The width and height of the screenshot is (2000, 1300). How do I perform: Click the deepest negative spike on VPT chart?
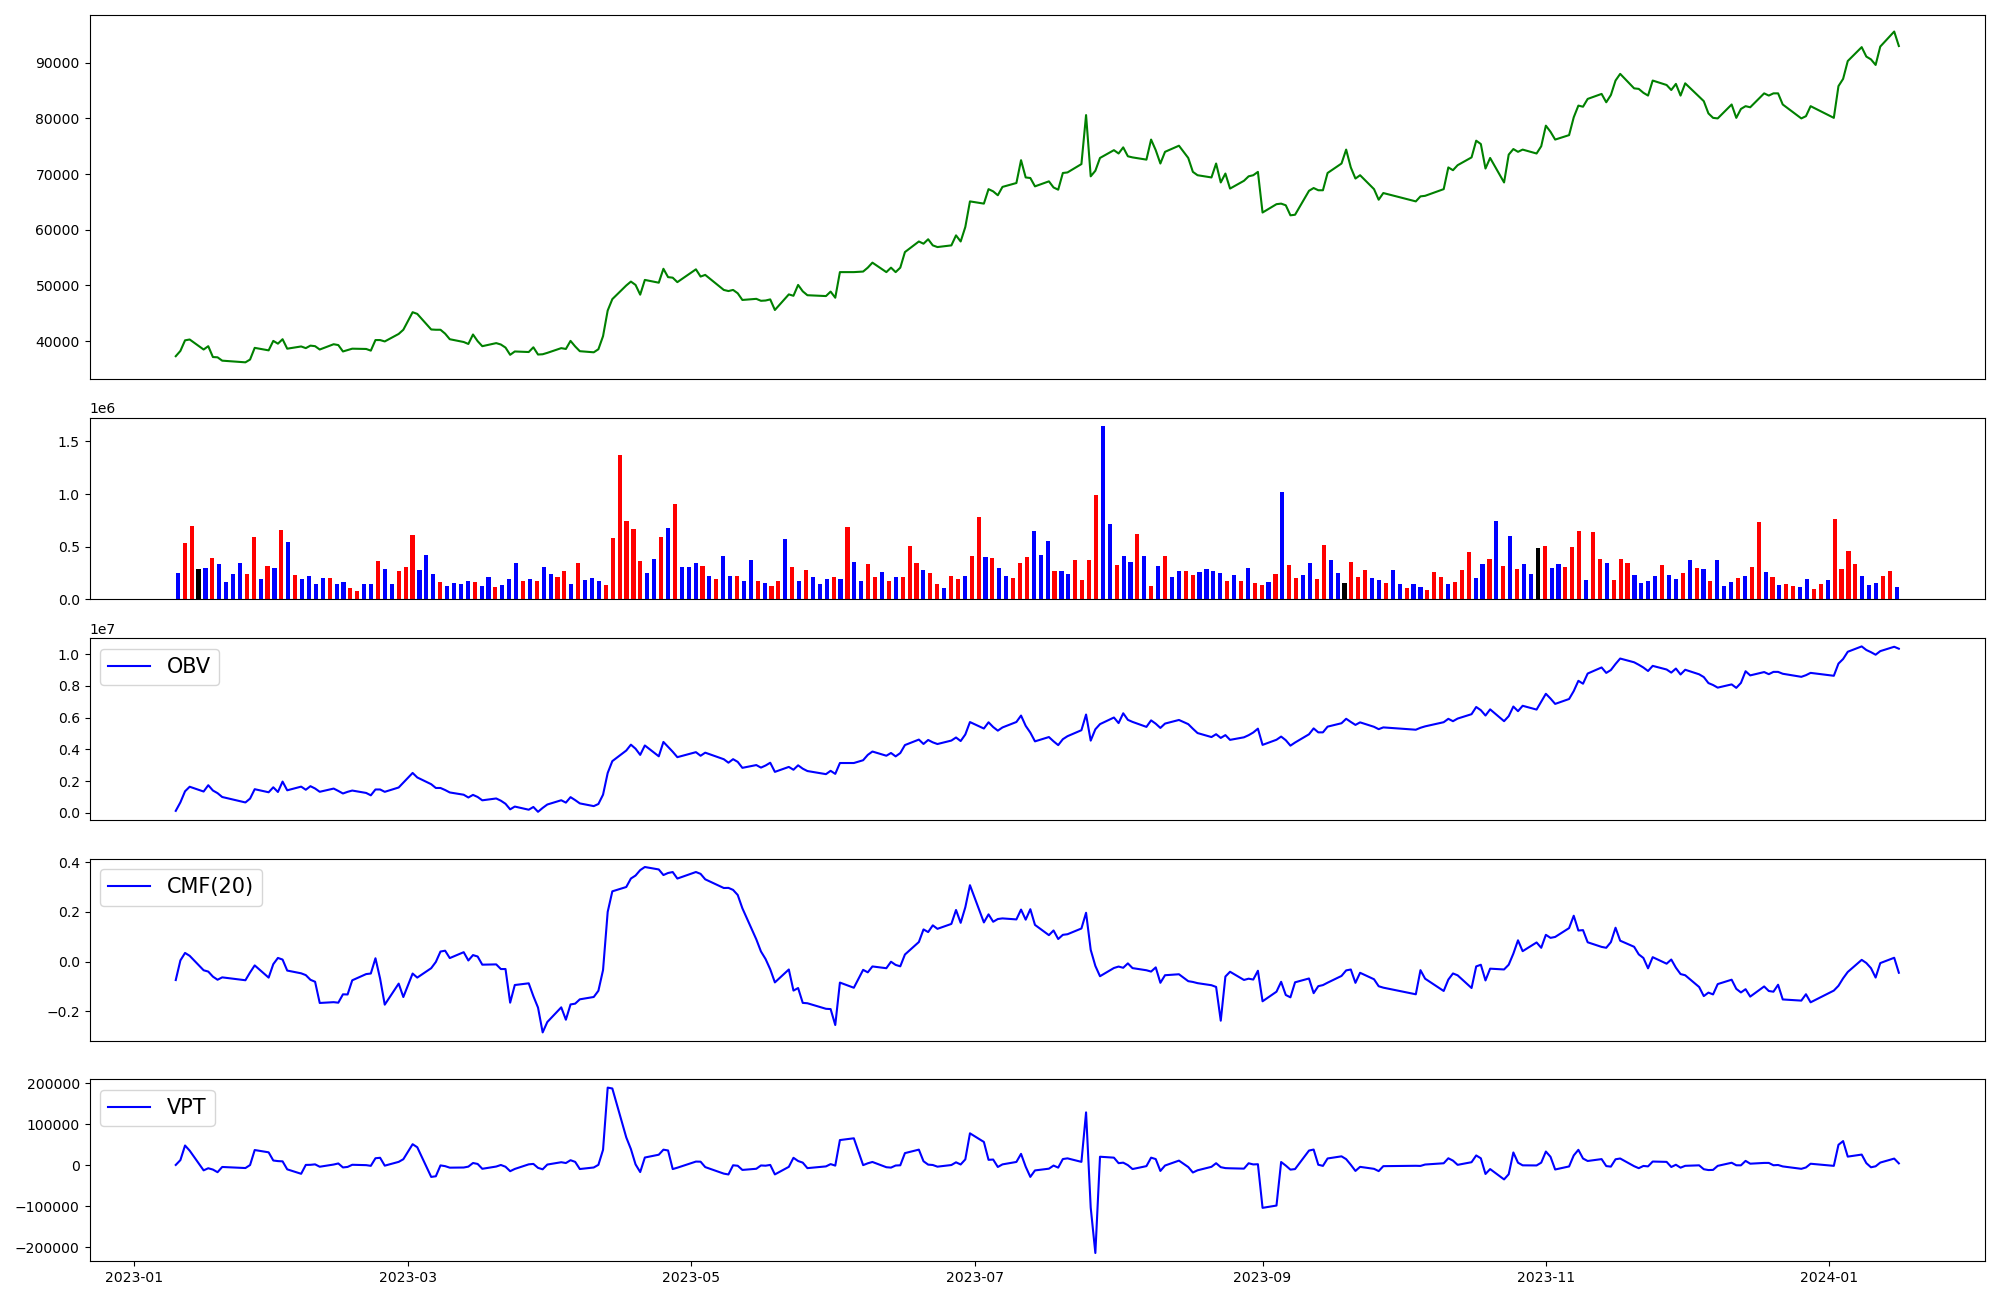pyautogui.click(x=1095, y=1250)
